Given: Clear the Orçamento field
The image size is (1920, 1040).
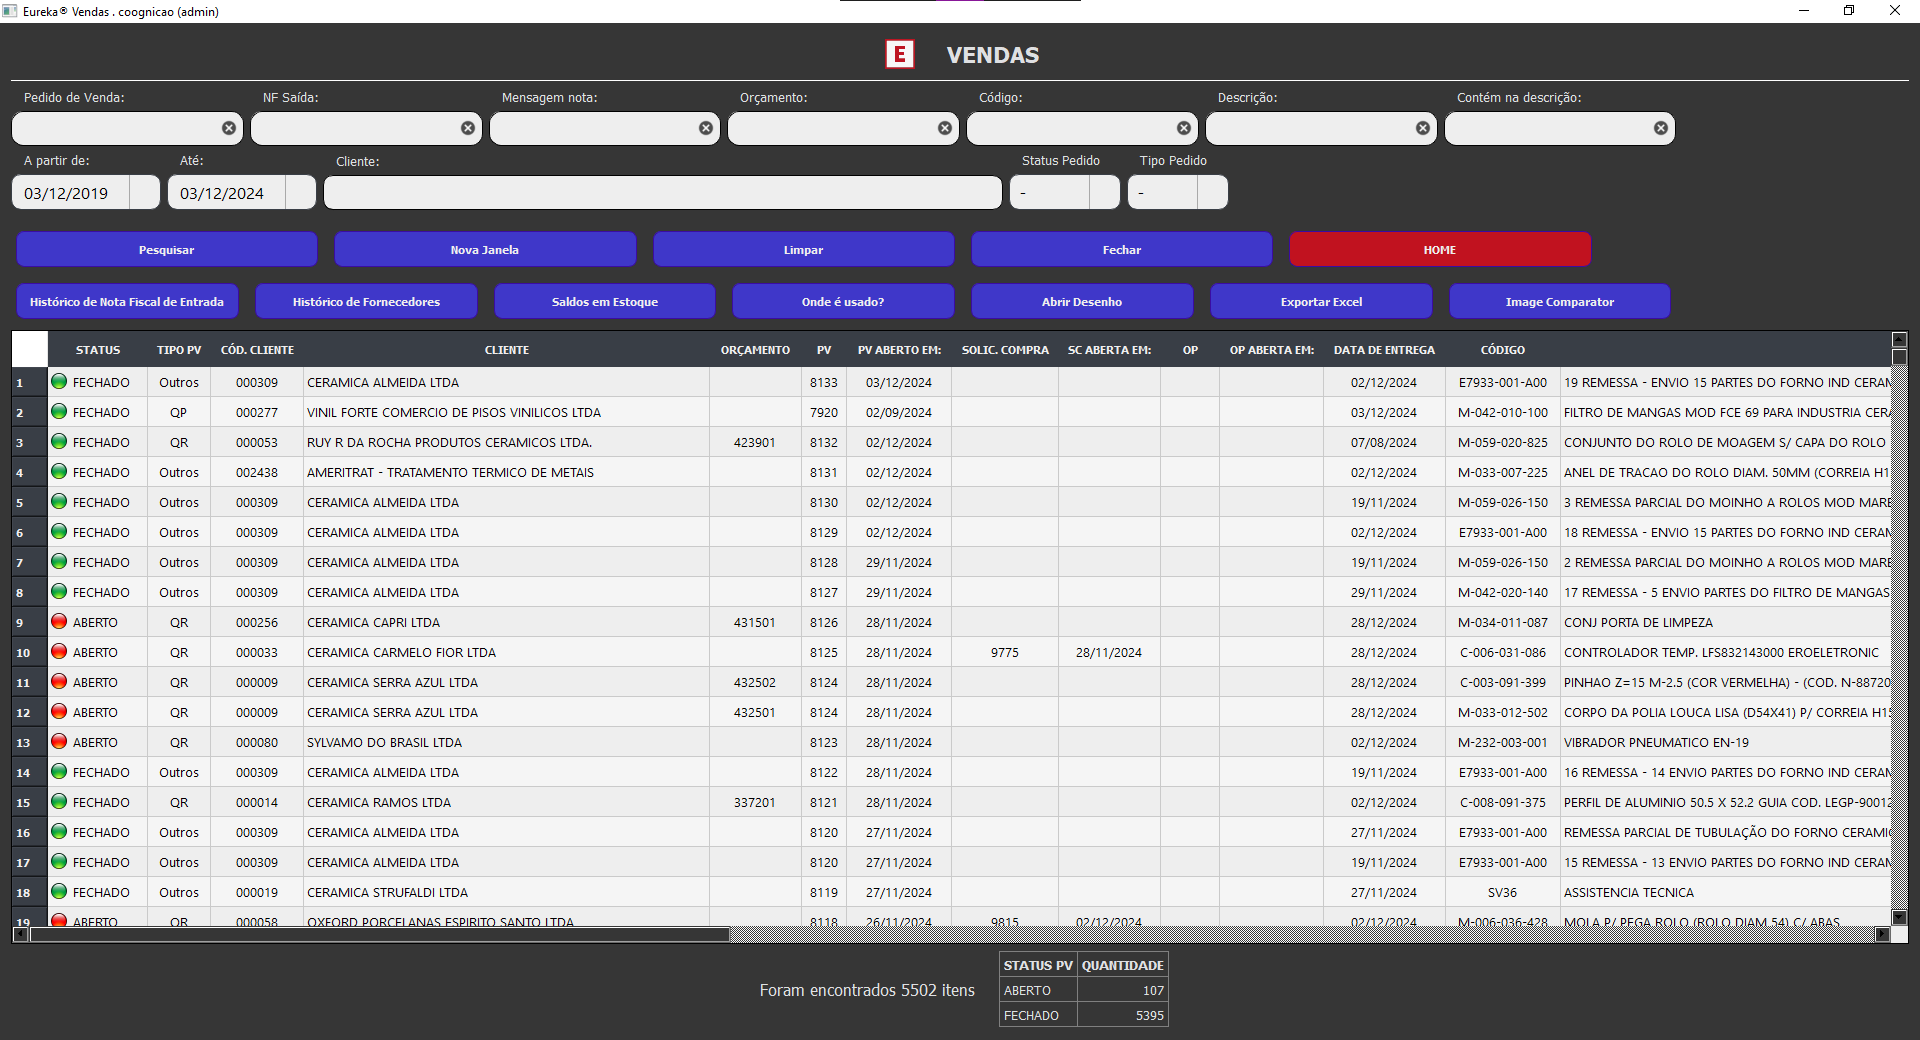Looking at the screenshot, I should (945, 128).
